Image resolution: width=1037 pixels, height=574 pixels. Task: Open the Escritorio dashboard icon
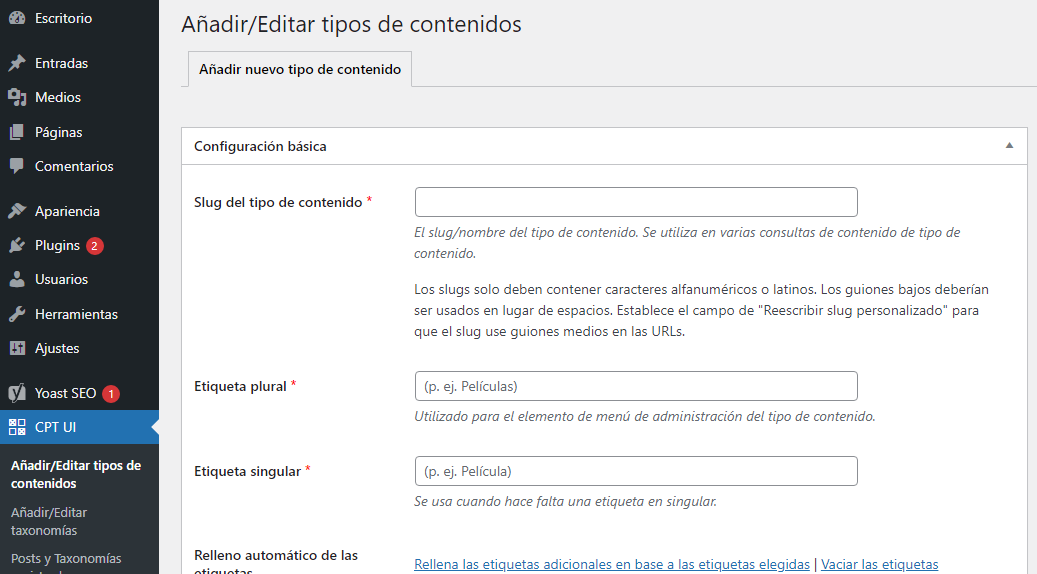click(17, 18)
